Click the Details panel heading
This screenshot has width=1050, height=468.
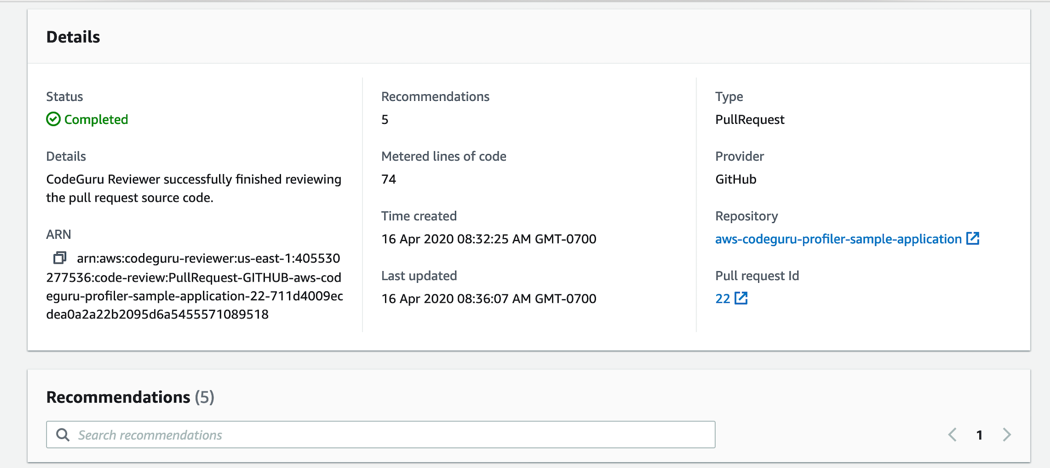click(x=73, y=37)
